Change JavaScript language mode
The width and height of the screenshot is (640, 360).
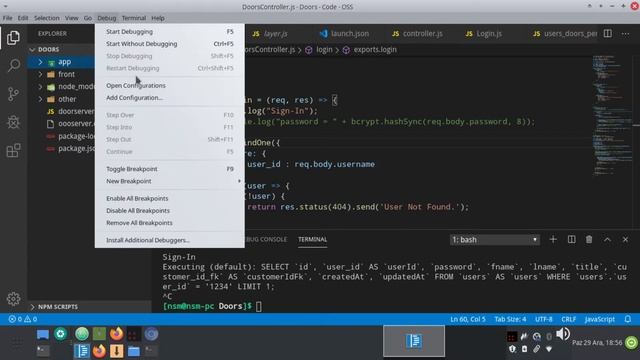600,319
